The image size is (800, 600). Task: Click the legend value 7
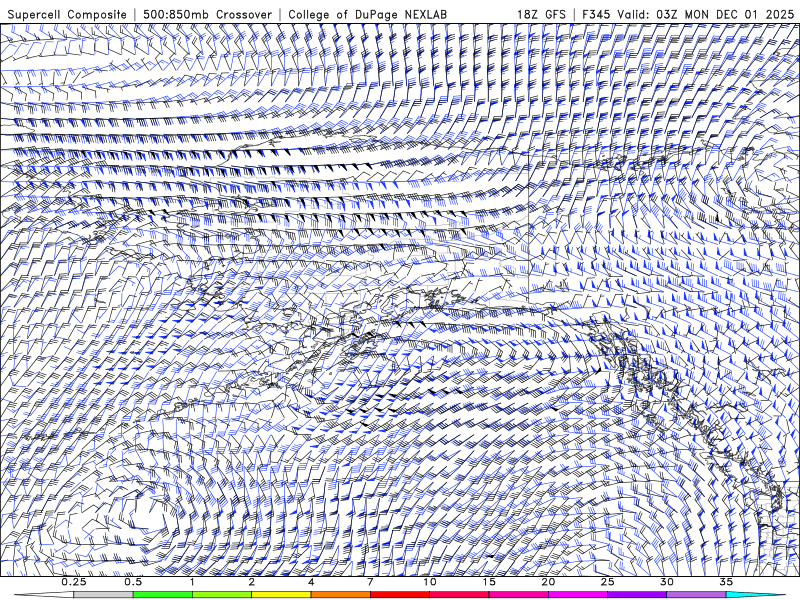(x=370, y=582)
